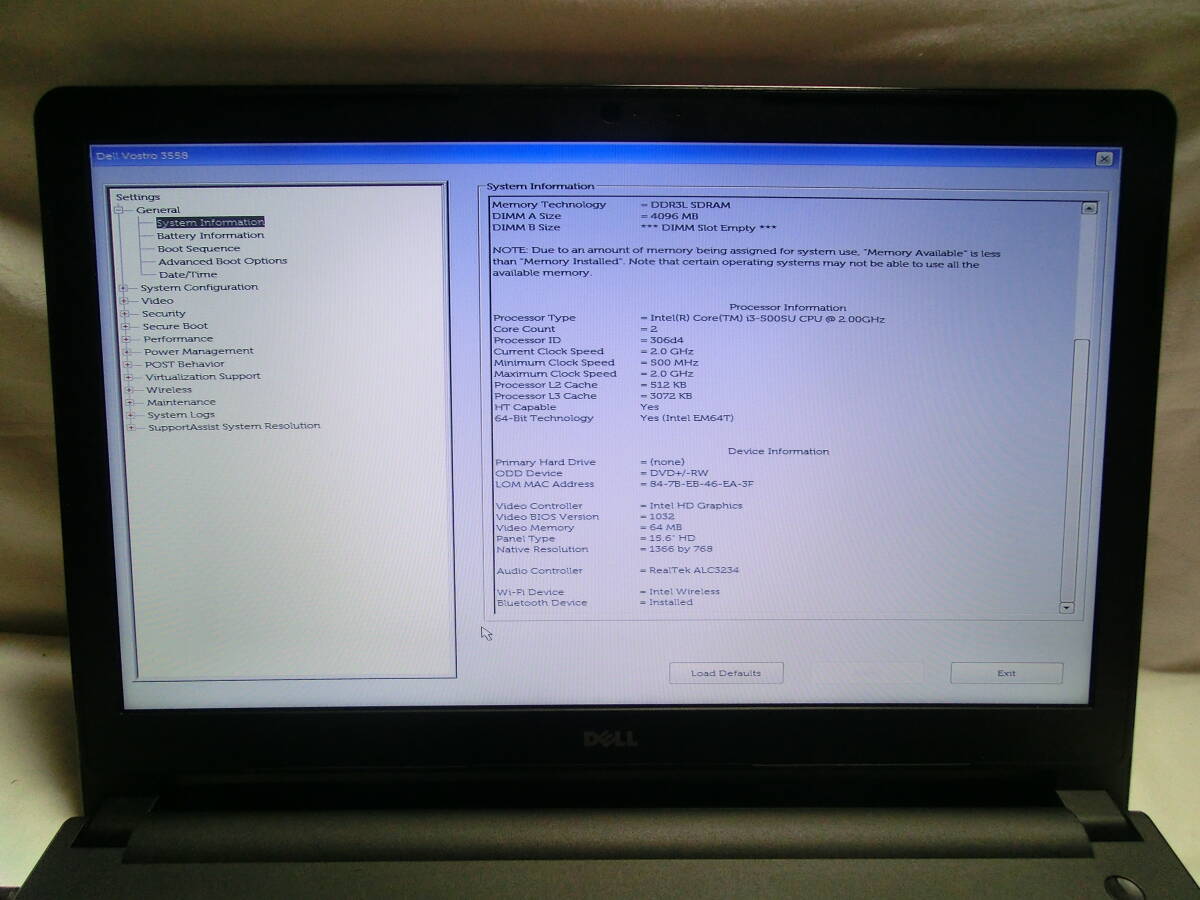Expand the Video tree node
The height and width of the screenshot is (900, 1200).
[125, 301]
